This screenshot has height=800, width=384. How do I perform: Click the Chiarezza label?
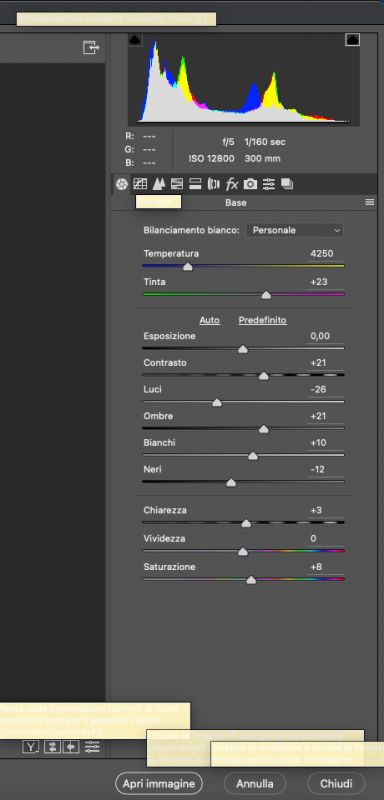click(x=165, y=510)
